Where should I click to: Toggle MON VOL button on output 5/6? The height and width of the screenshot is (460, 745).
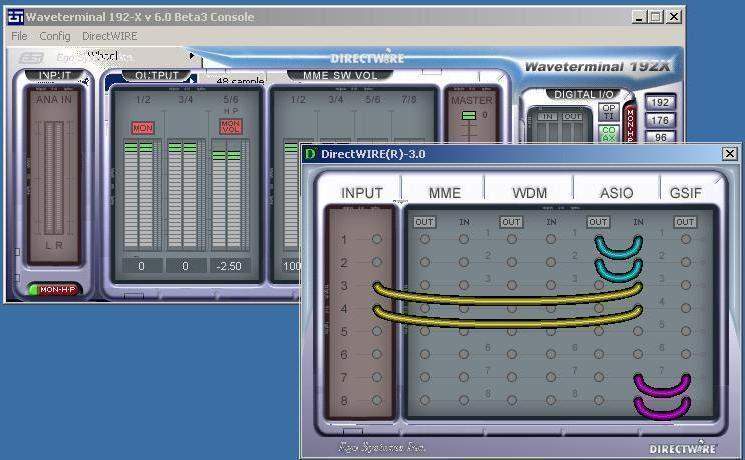230,127
